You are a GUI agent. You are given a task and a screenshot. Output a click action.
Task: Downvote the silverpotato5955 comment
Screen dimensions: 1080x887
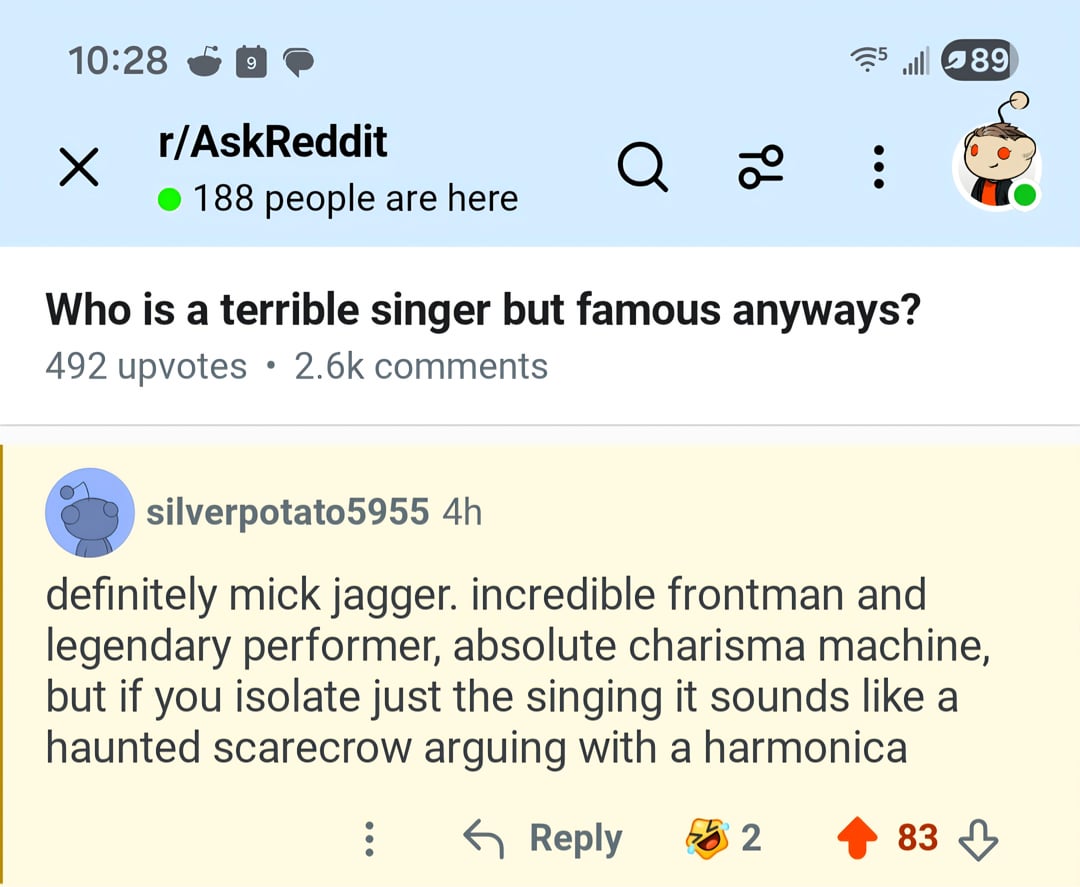(x=978, y=838)
